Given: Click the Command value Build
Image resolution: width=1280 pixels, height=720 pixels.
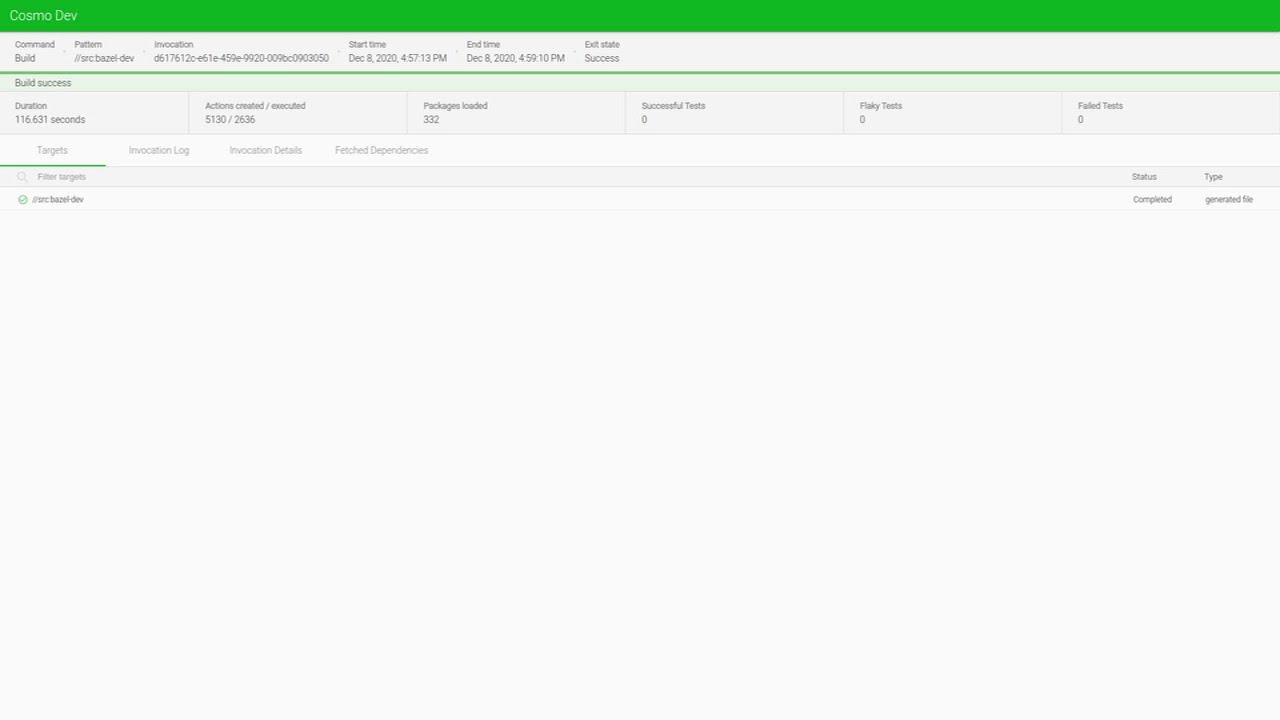Looking at the screenshot, I should coord(25,58).
